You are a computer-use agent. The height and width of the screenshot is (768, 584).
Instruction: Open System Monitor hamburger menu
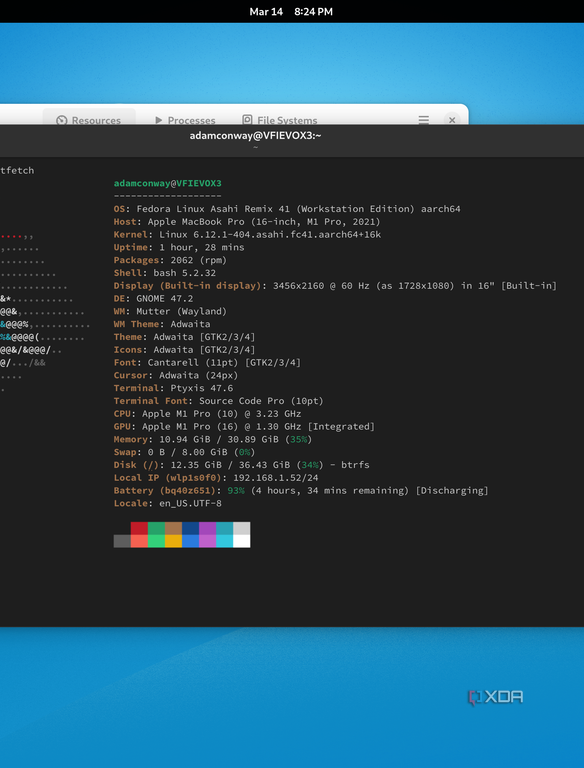(424, 120)
